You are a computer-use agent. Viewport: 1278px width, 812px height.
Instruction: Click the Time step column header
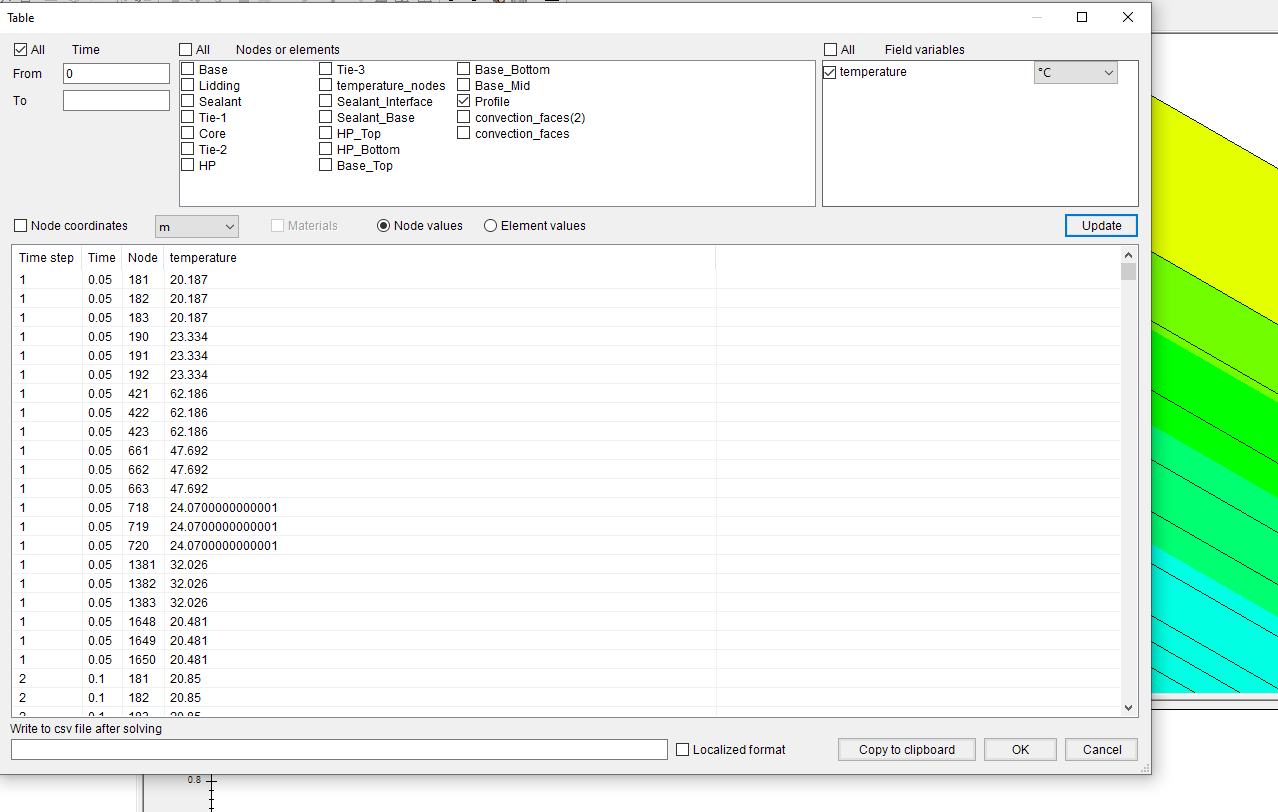tap(47, 258)
